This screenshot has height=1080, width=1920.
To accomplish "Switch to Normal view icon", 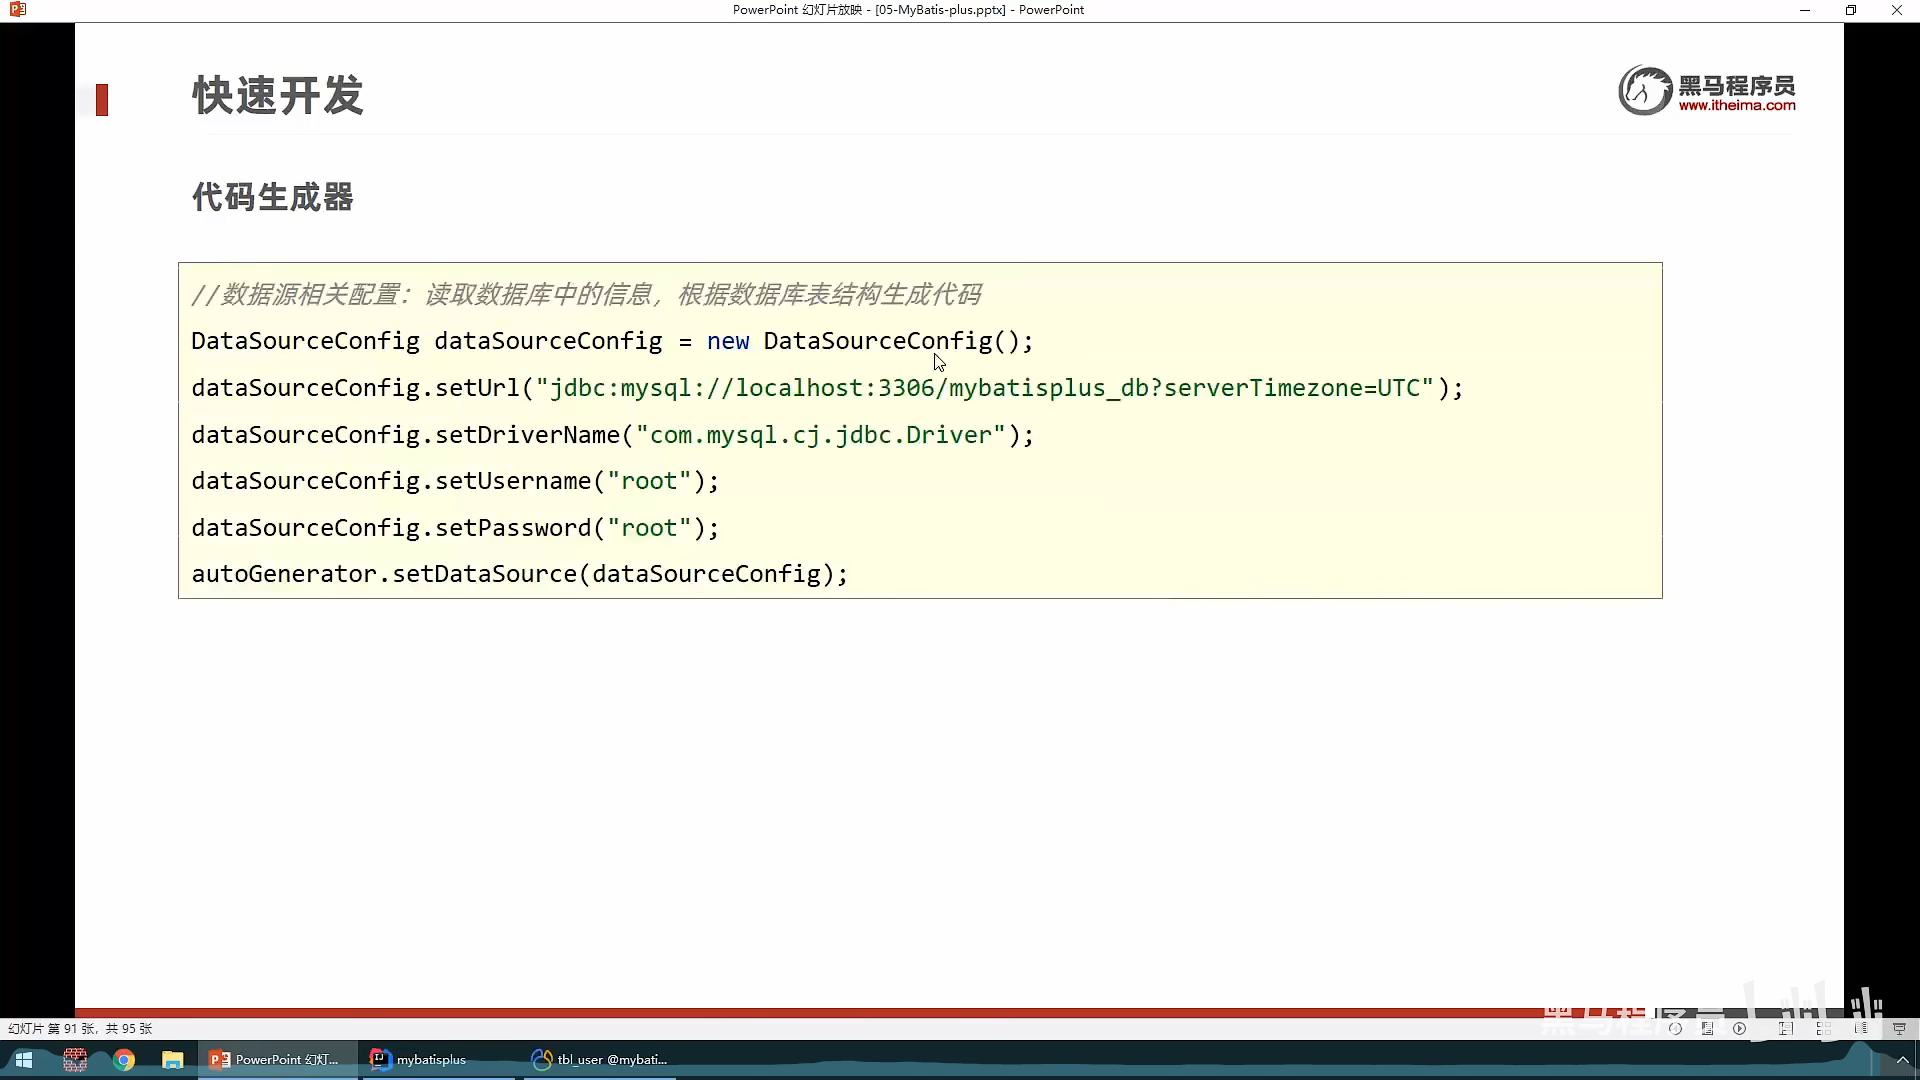I will click(1786, 1028).
